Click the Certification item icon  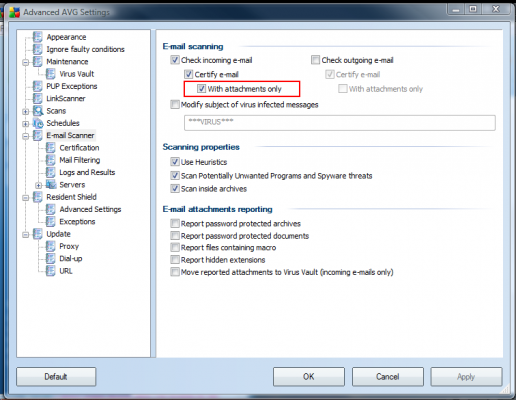[51, 148]
